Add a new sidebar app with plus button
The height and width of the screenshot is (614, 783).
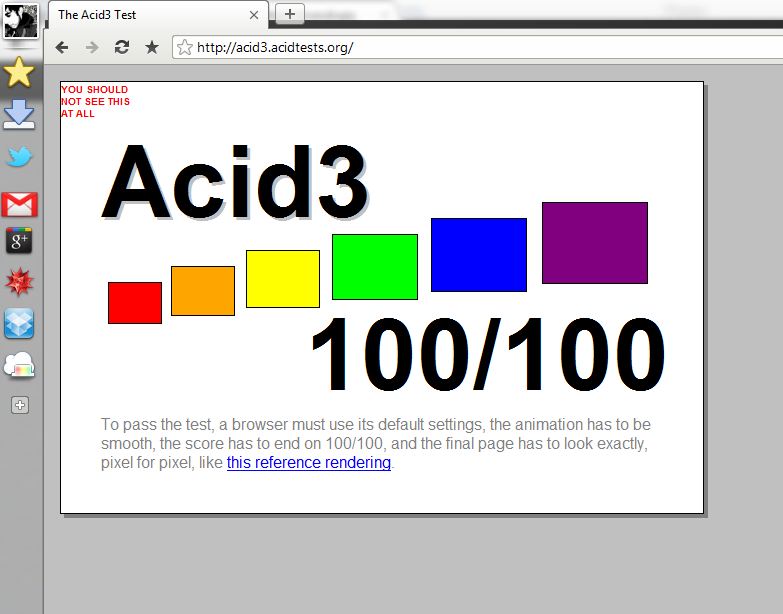(20, 405)
